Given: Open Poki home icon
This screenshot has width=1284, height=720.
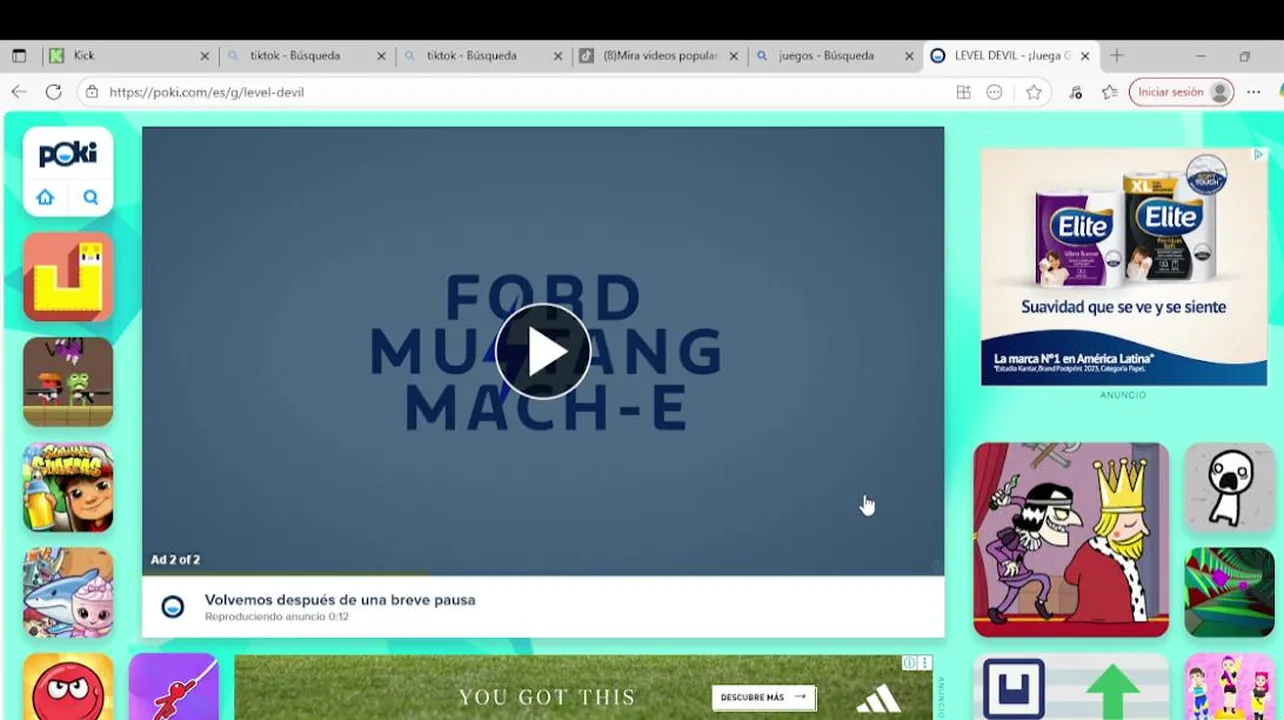Looking at the screenshot, I should pyautogui.click(x=45, y=197).
